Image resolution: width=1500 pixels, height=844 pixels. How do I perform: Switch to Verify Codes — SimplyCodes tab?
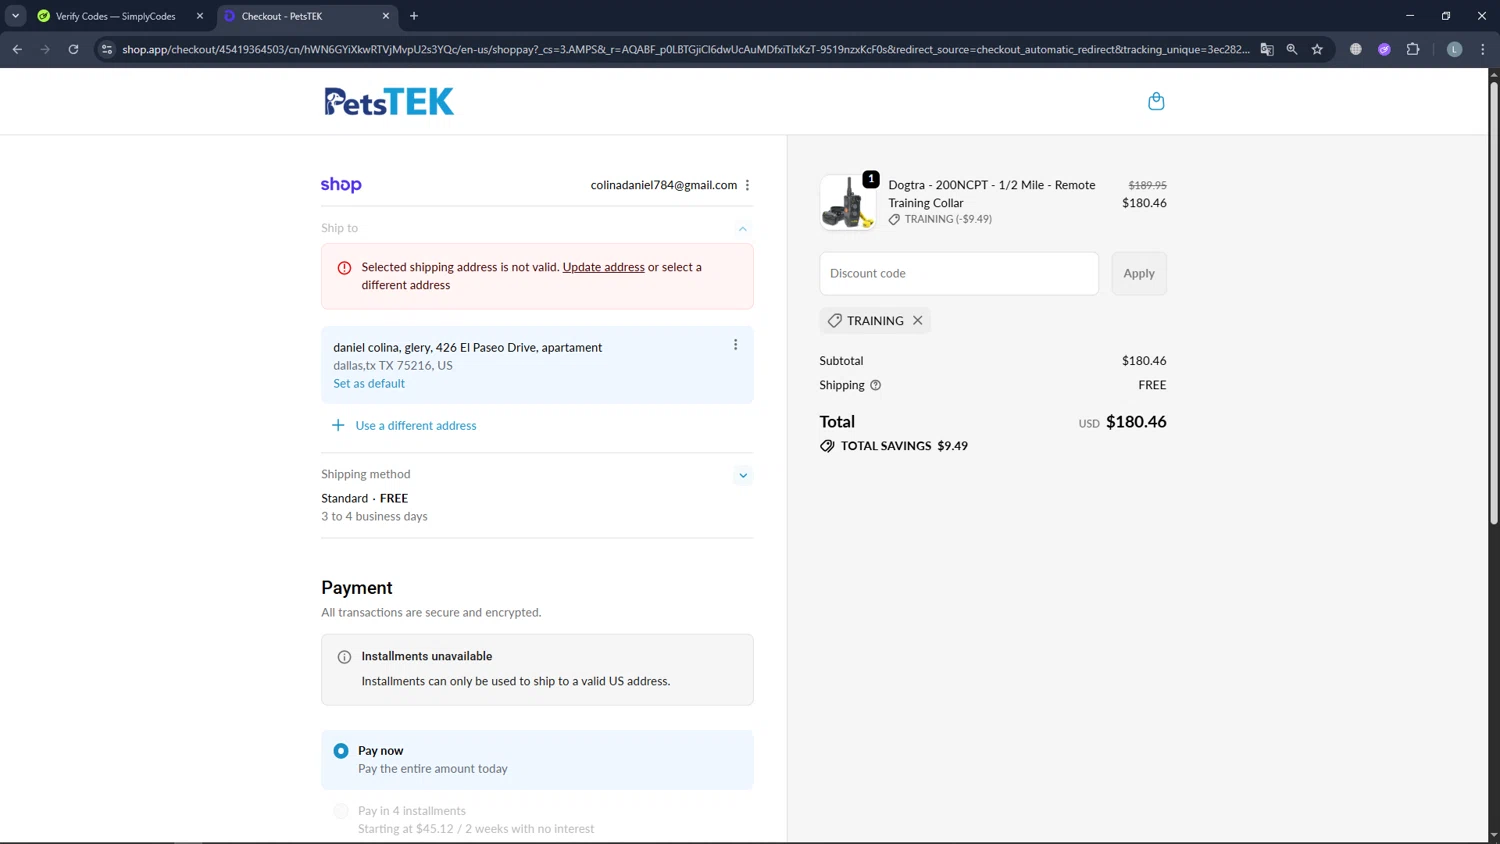point(115,16)
